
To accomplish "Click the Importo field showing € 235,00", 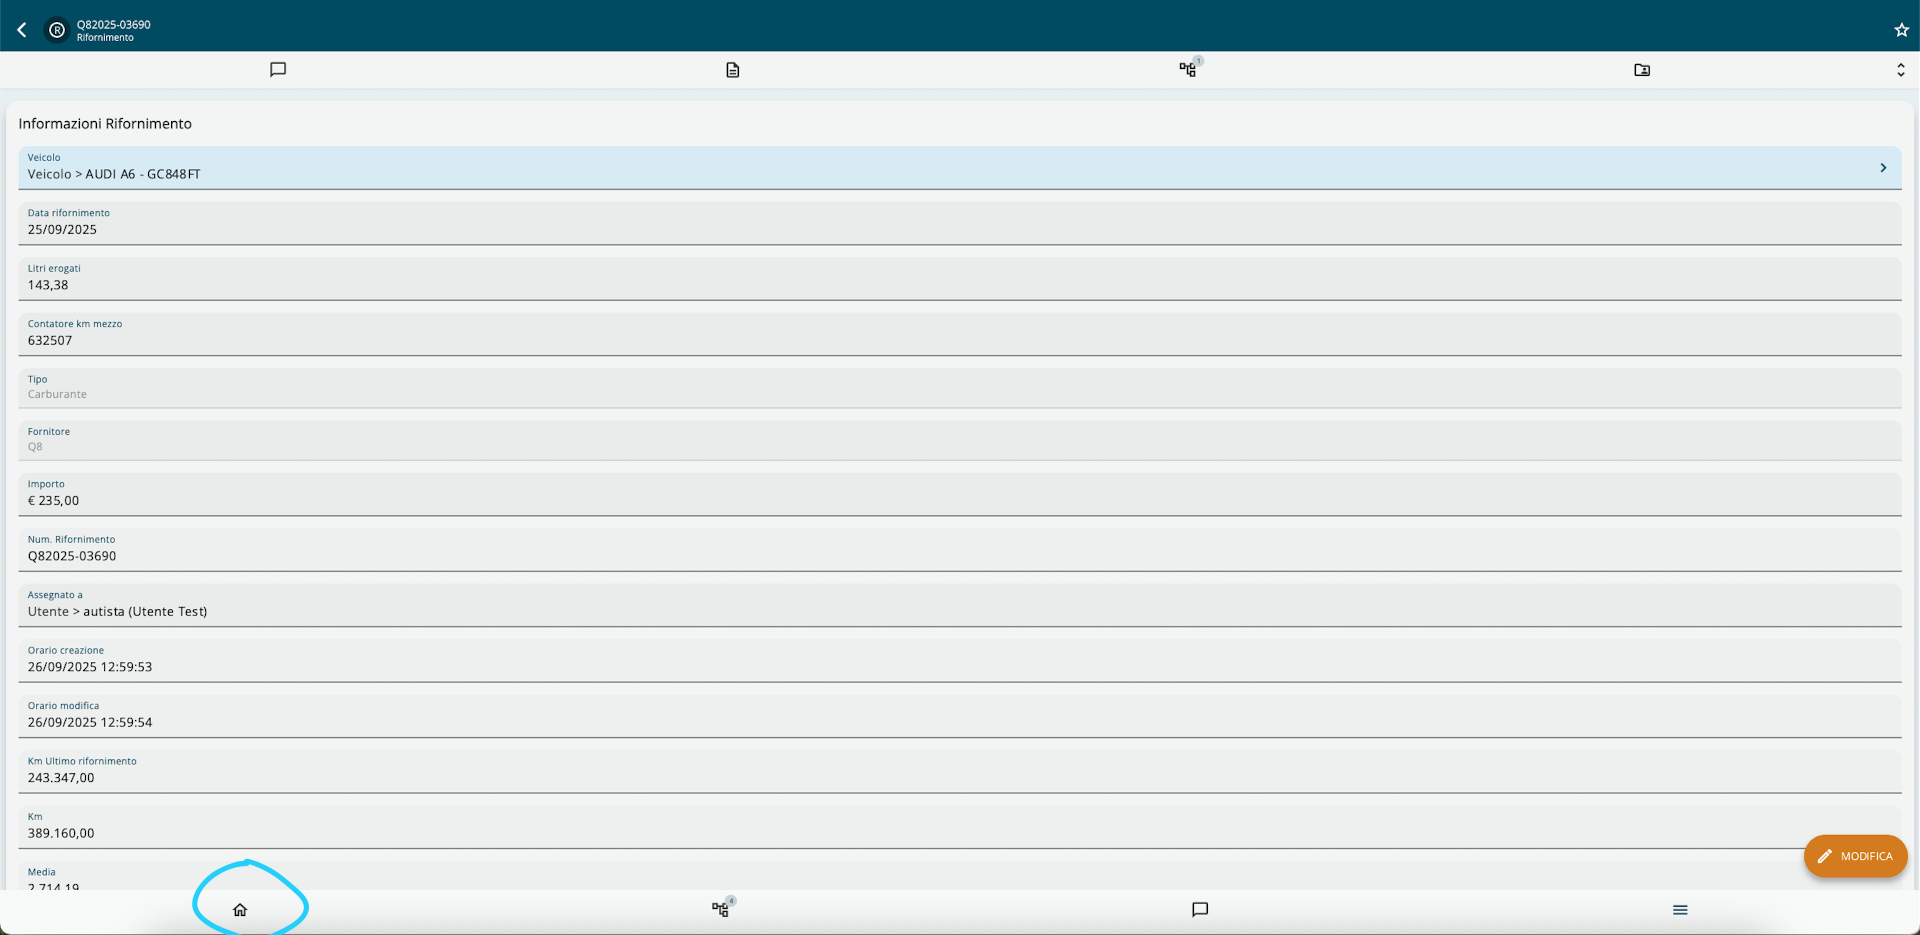I will [960, 494].
